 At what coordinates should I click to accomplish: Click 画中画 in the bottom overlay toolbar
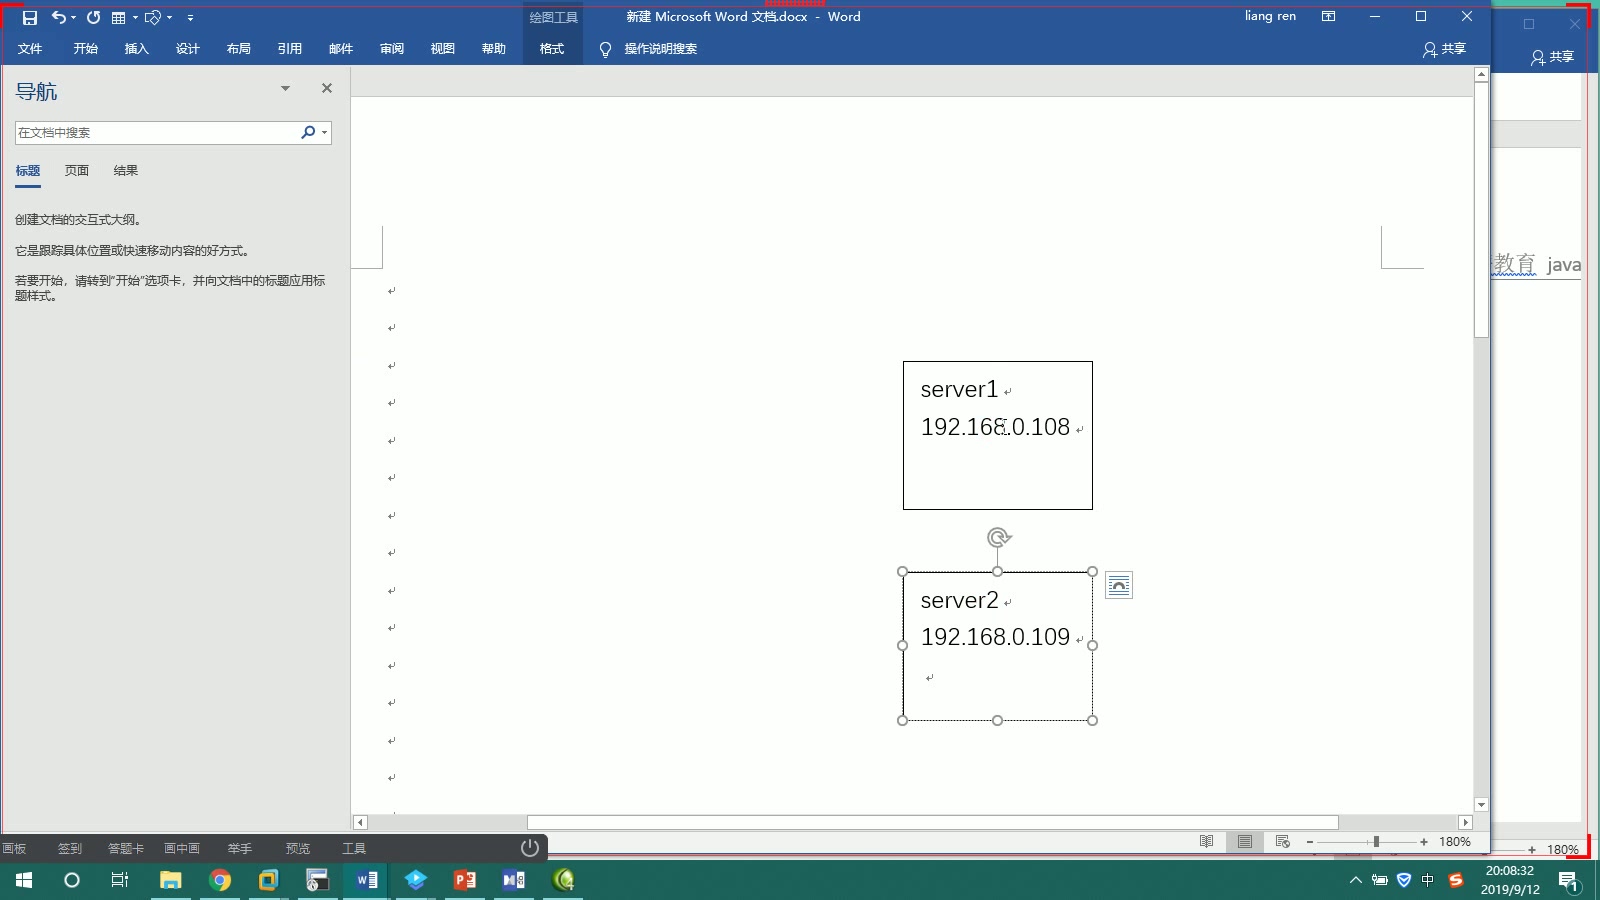coord(182,848)
